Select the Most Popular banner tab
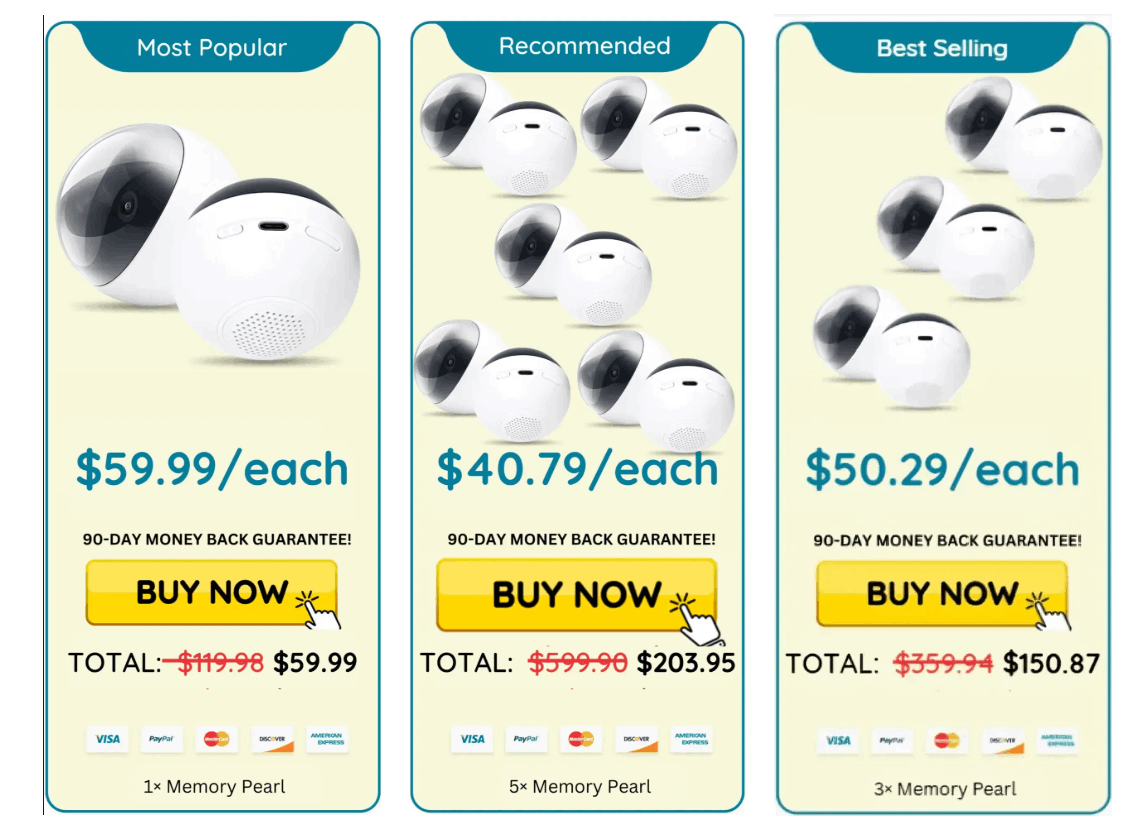This screenshot has height=831, width=1146. point(212,47)
